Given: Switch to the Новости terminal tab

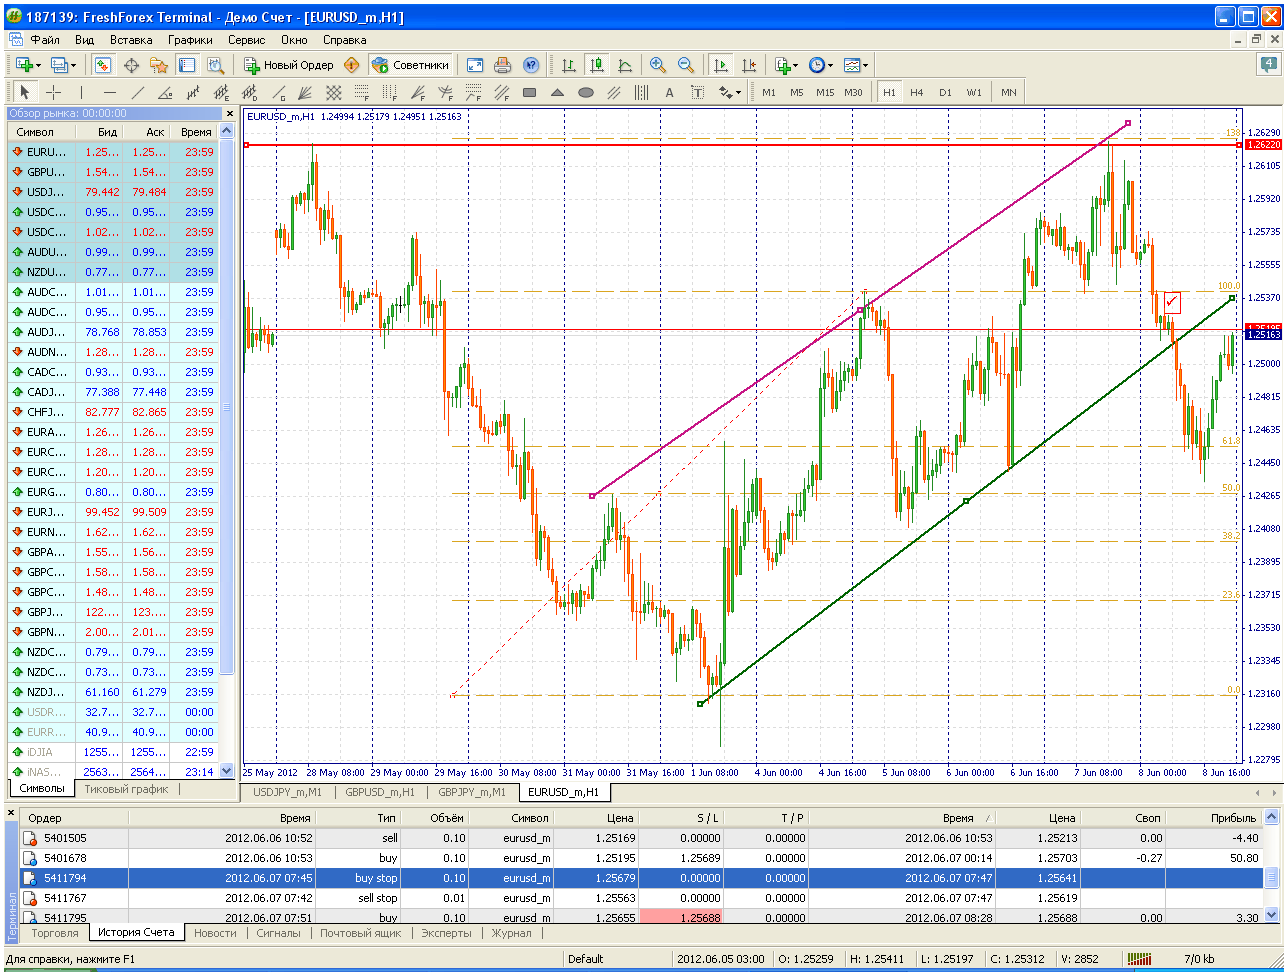Looking at the screenshot, I should point(215,933).
